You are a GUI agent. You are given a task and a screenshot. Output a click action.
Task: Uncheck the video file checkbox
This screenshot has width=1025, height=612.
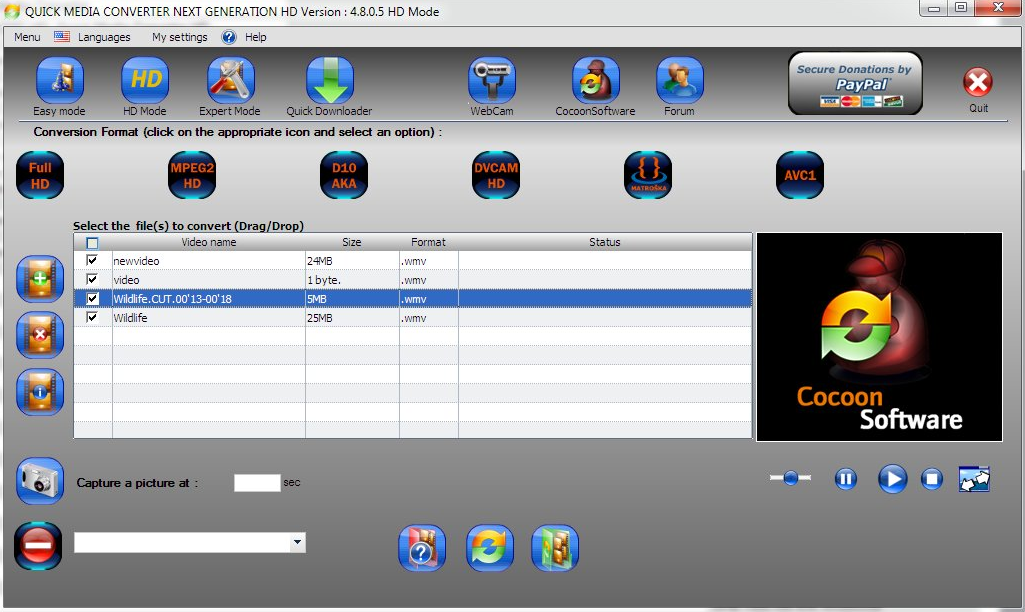coord(92,279)
